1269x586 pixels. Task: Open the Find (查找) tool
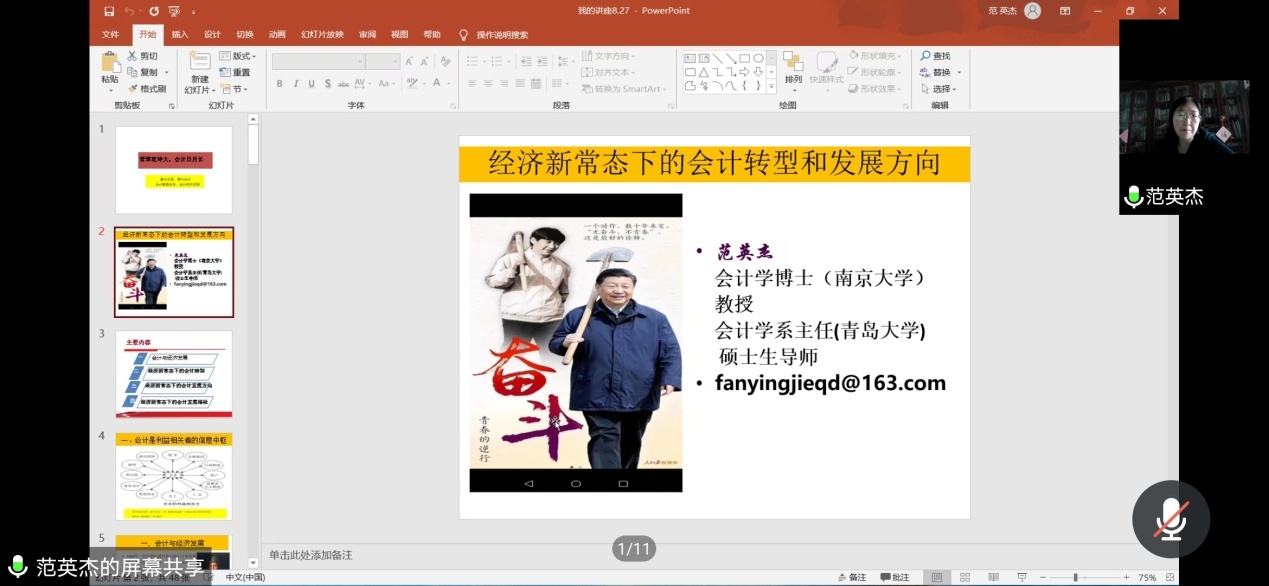(936, 55)
